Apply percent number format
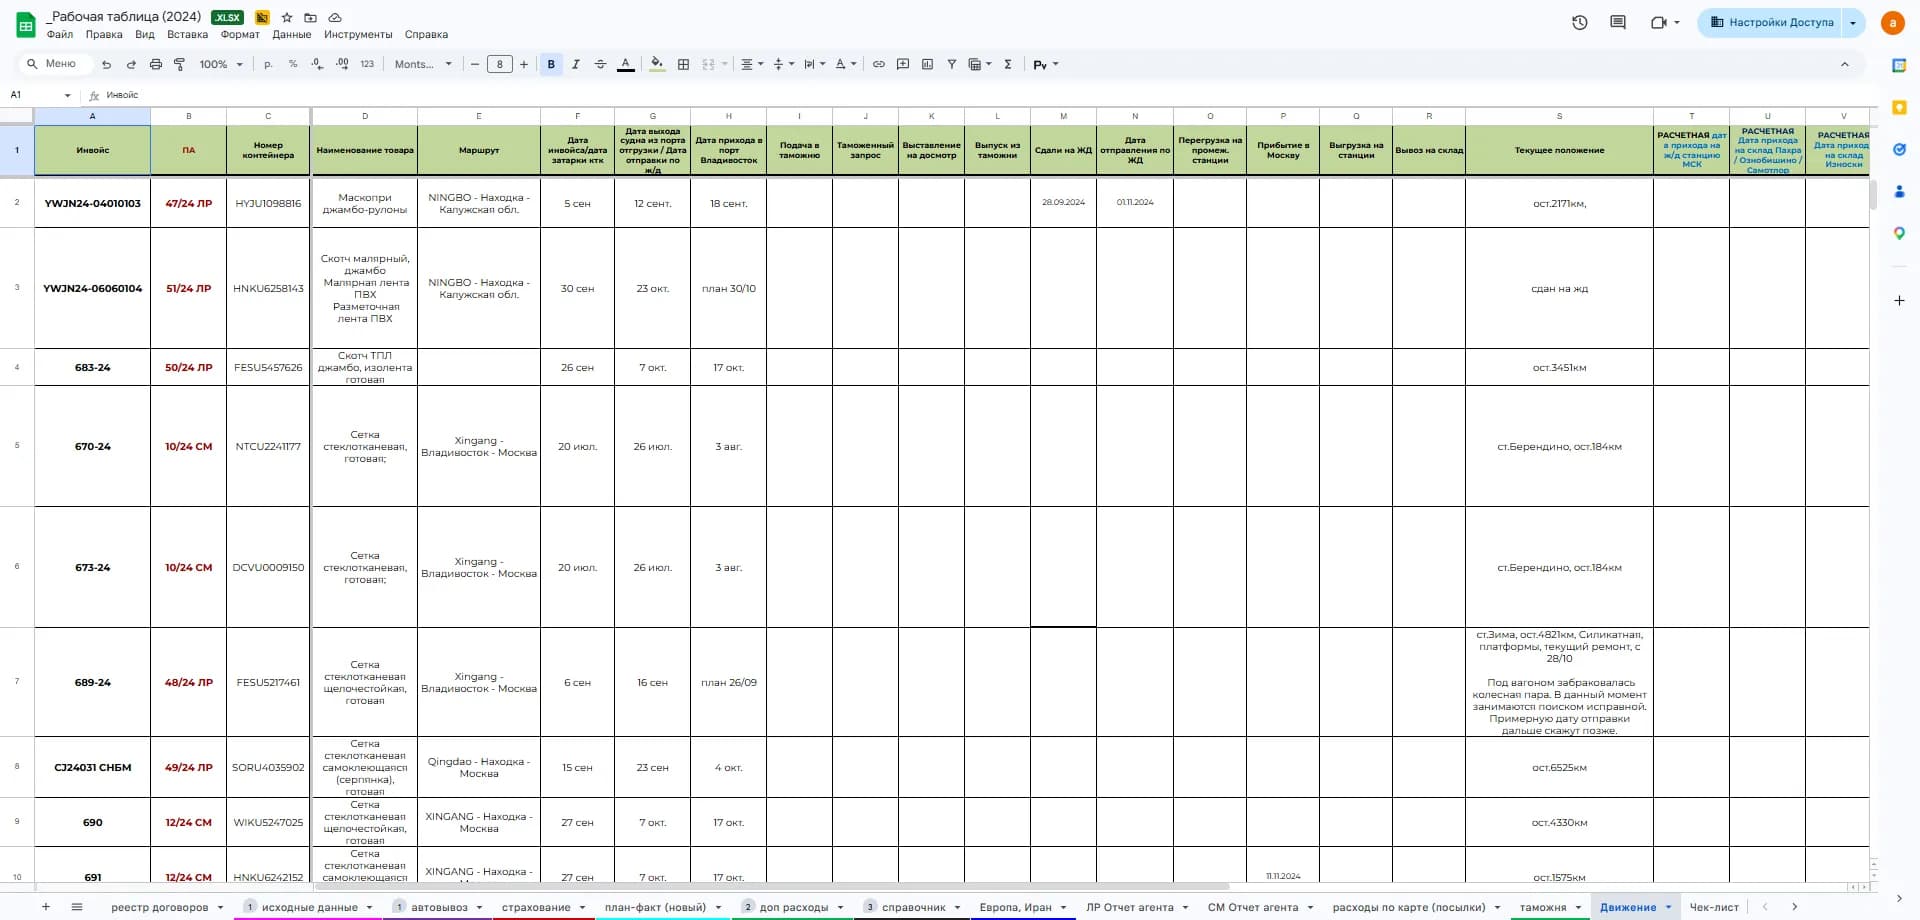 pyautogui.click(x=293, y=64)
